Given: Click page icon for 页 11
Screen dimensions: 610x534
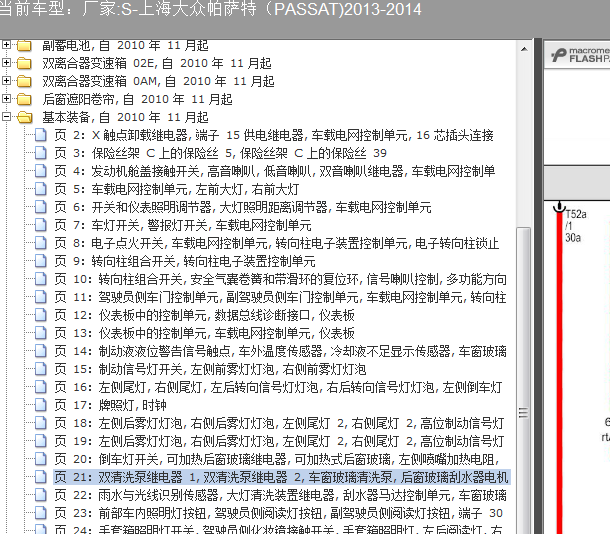Looking at the screenshot, I should point(40,297).
